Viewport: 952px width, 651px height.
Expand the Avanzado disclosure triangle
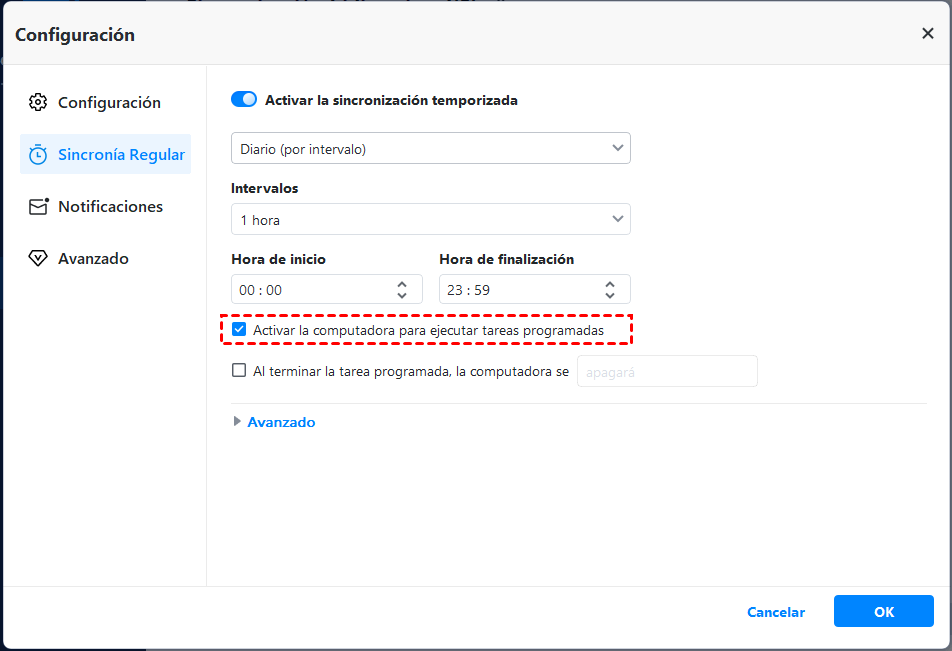click(x=237, y=422)
